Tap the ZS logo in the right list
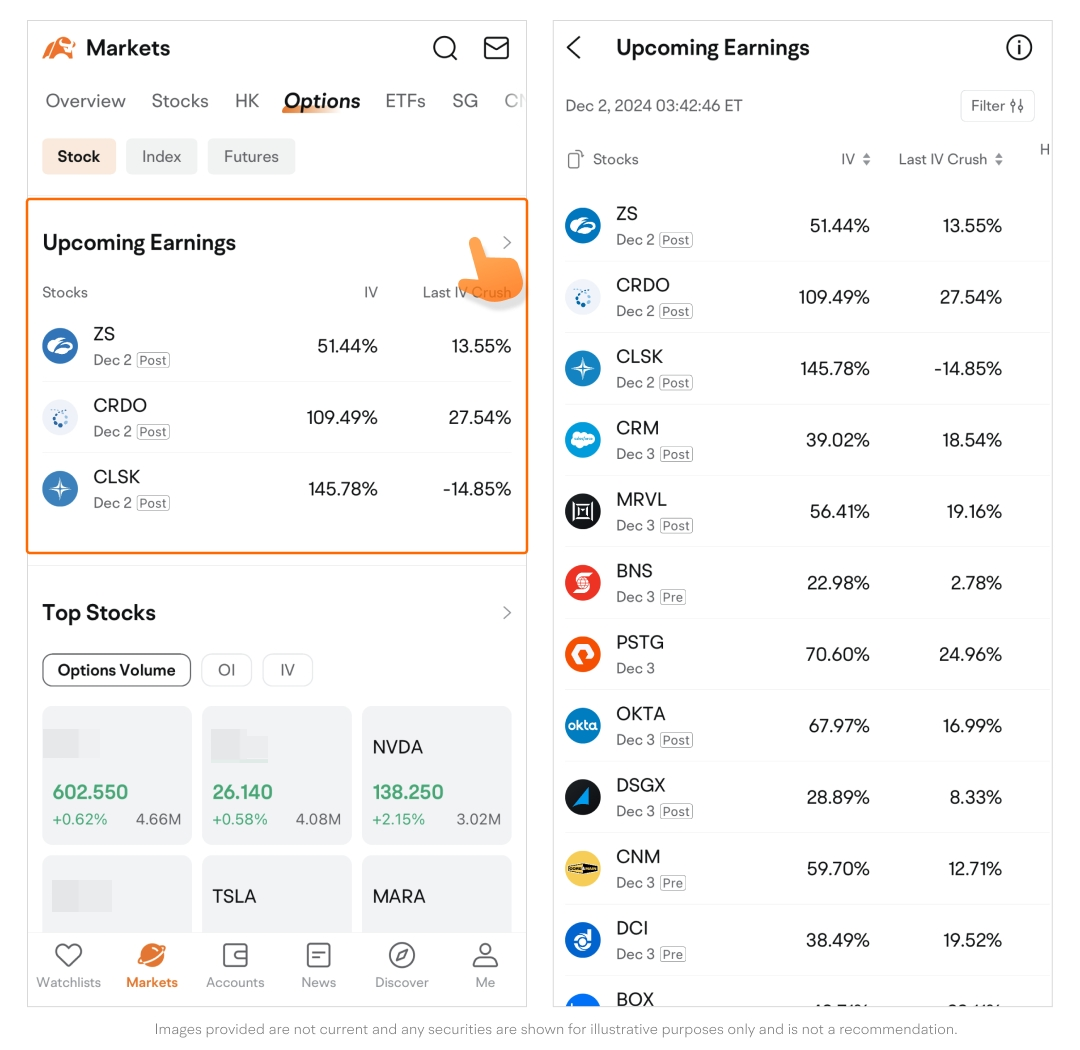Image resolution: width=1080 pixels, height=1050 pixels. 583,225
